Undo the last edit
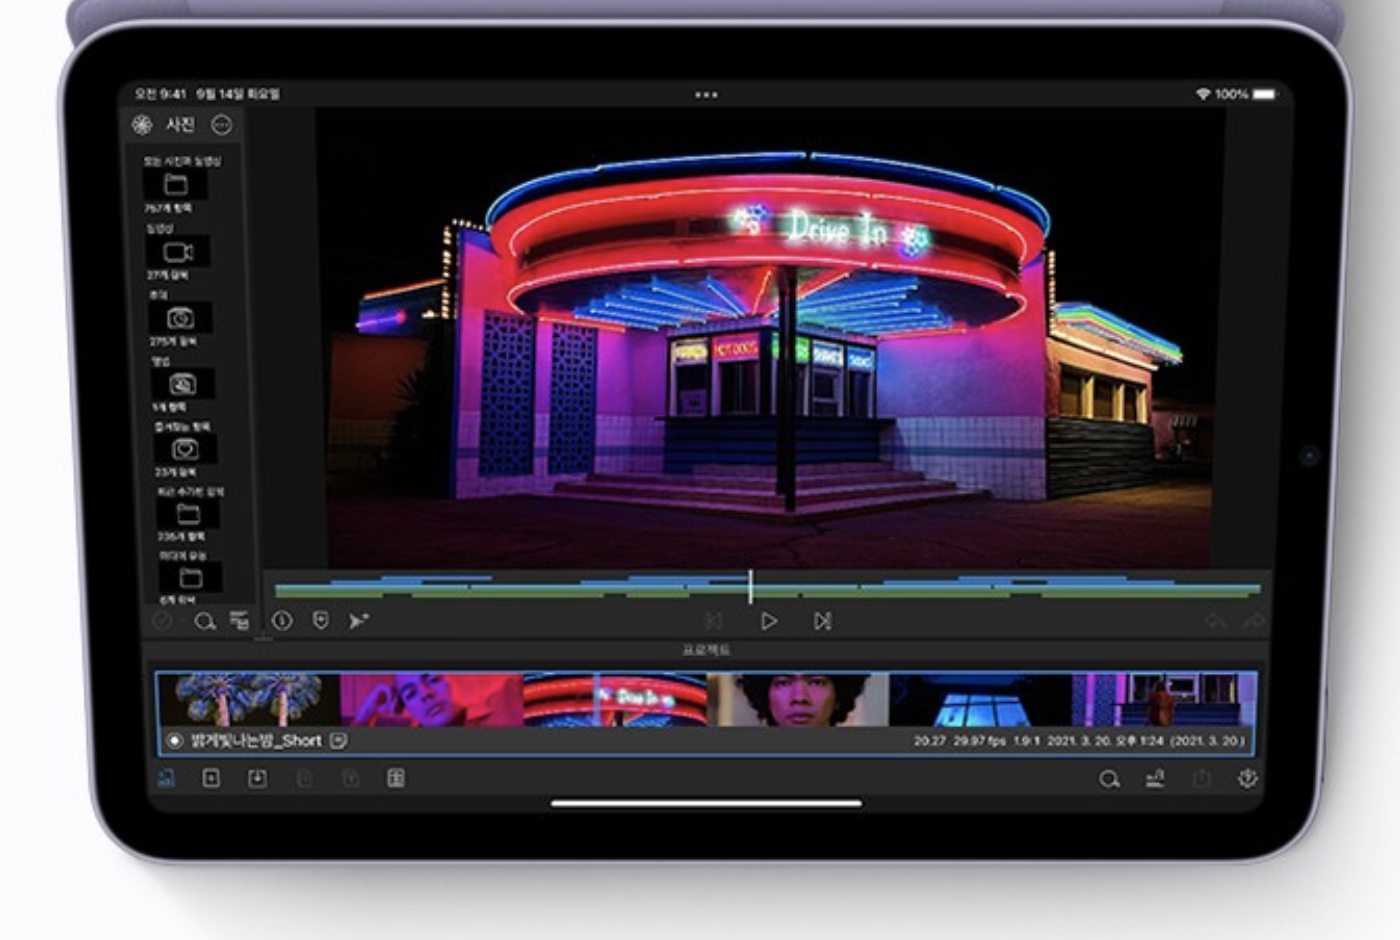 pyautogui.click(x=1216, y=622)
